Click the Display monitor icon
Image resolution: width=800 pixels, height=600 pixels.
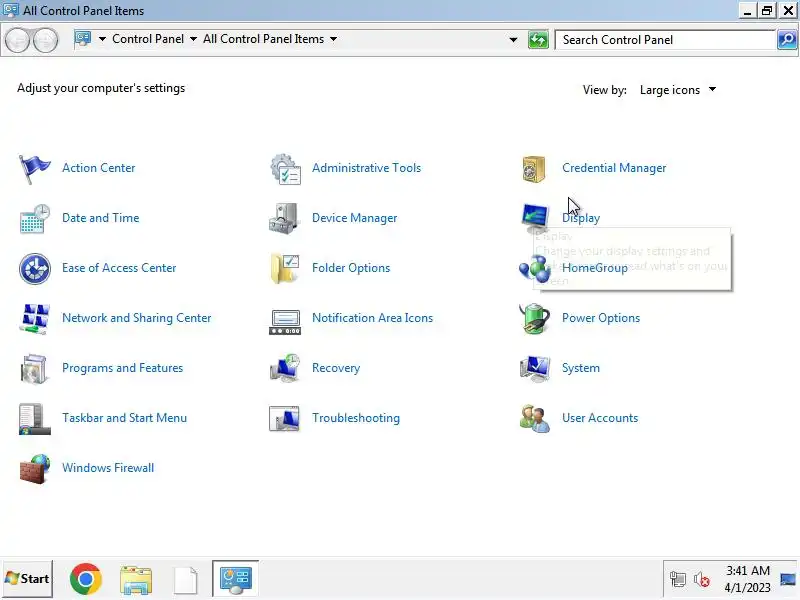click(x=534, y=218)
